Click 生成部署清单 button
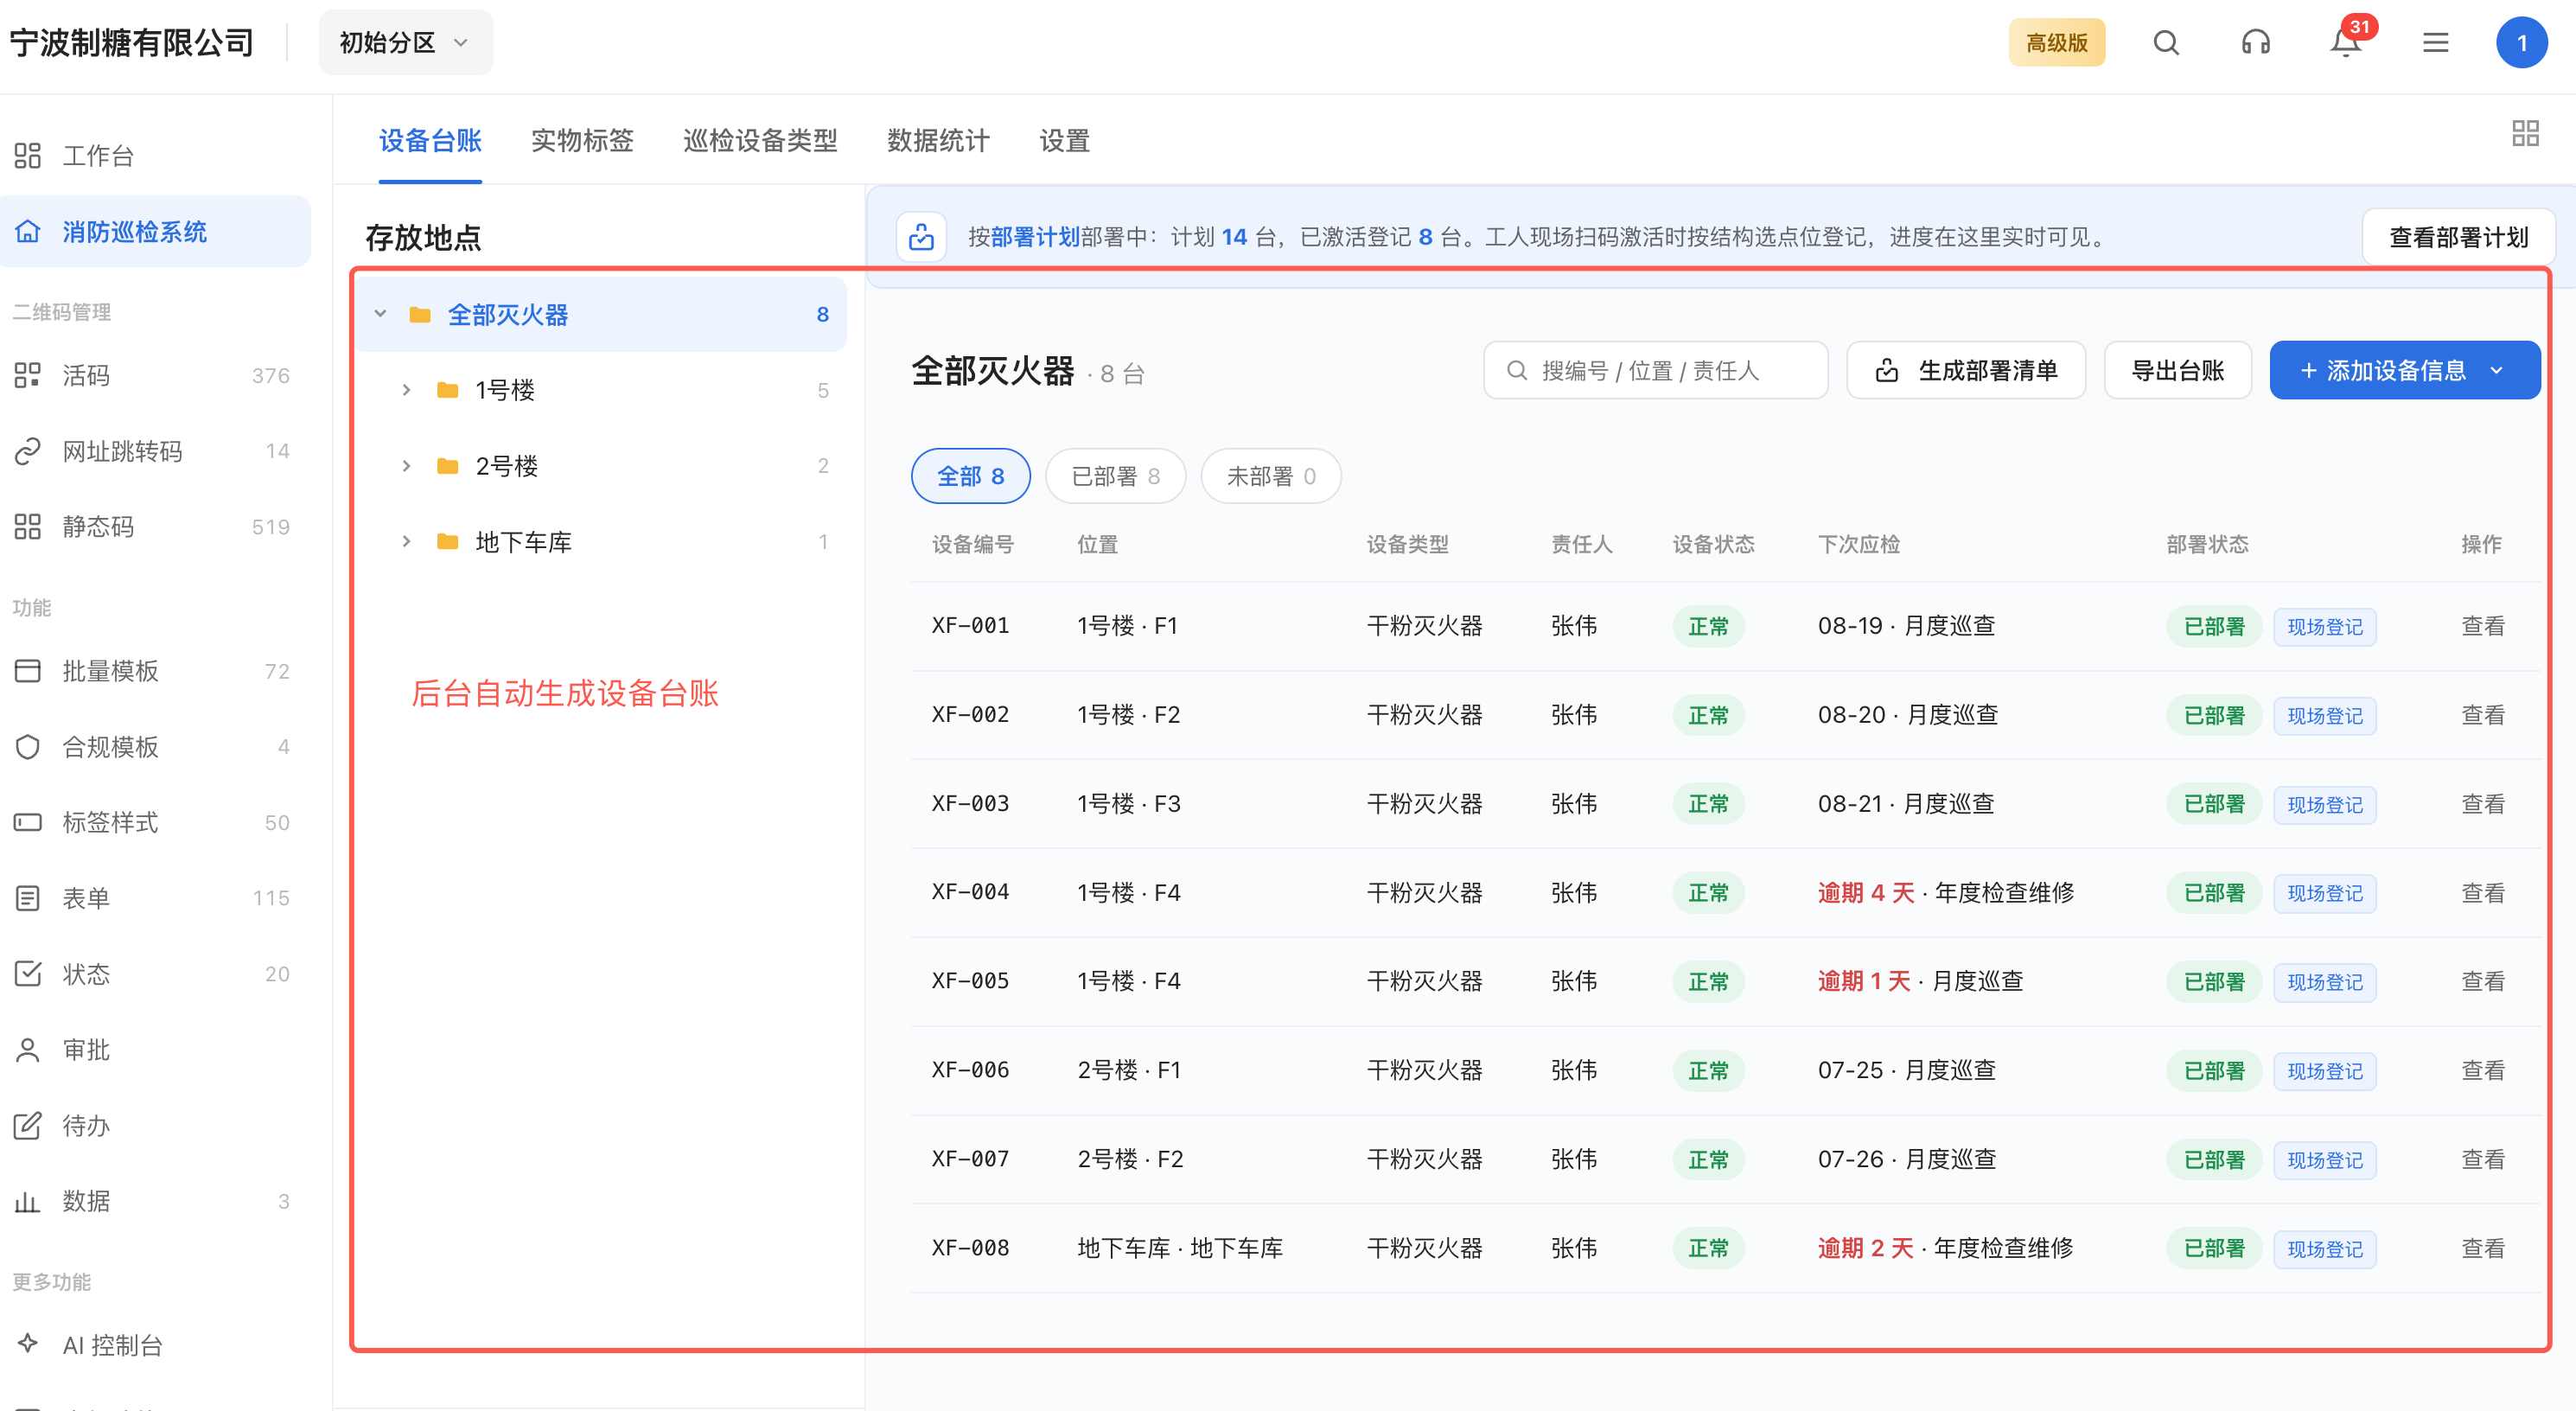This screenshot has height=1411, width=2576. coord(1966,371)
